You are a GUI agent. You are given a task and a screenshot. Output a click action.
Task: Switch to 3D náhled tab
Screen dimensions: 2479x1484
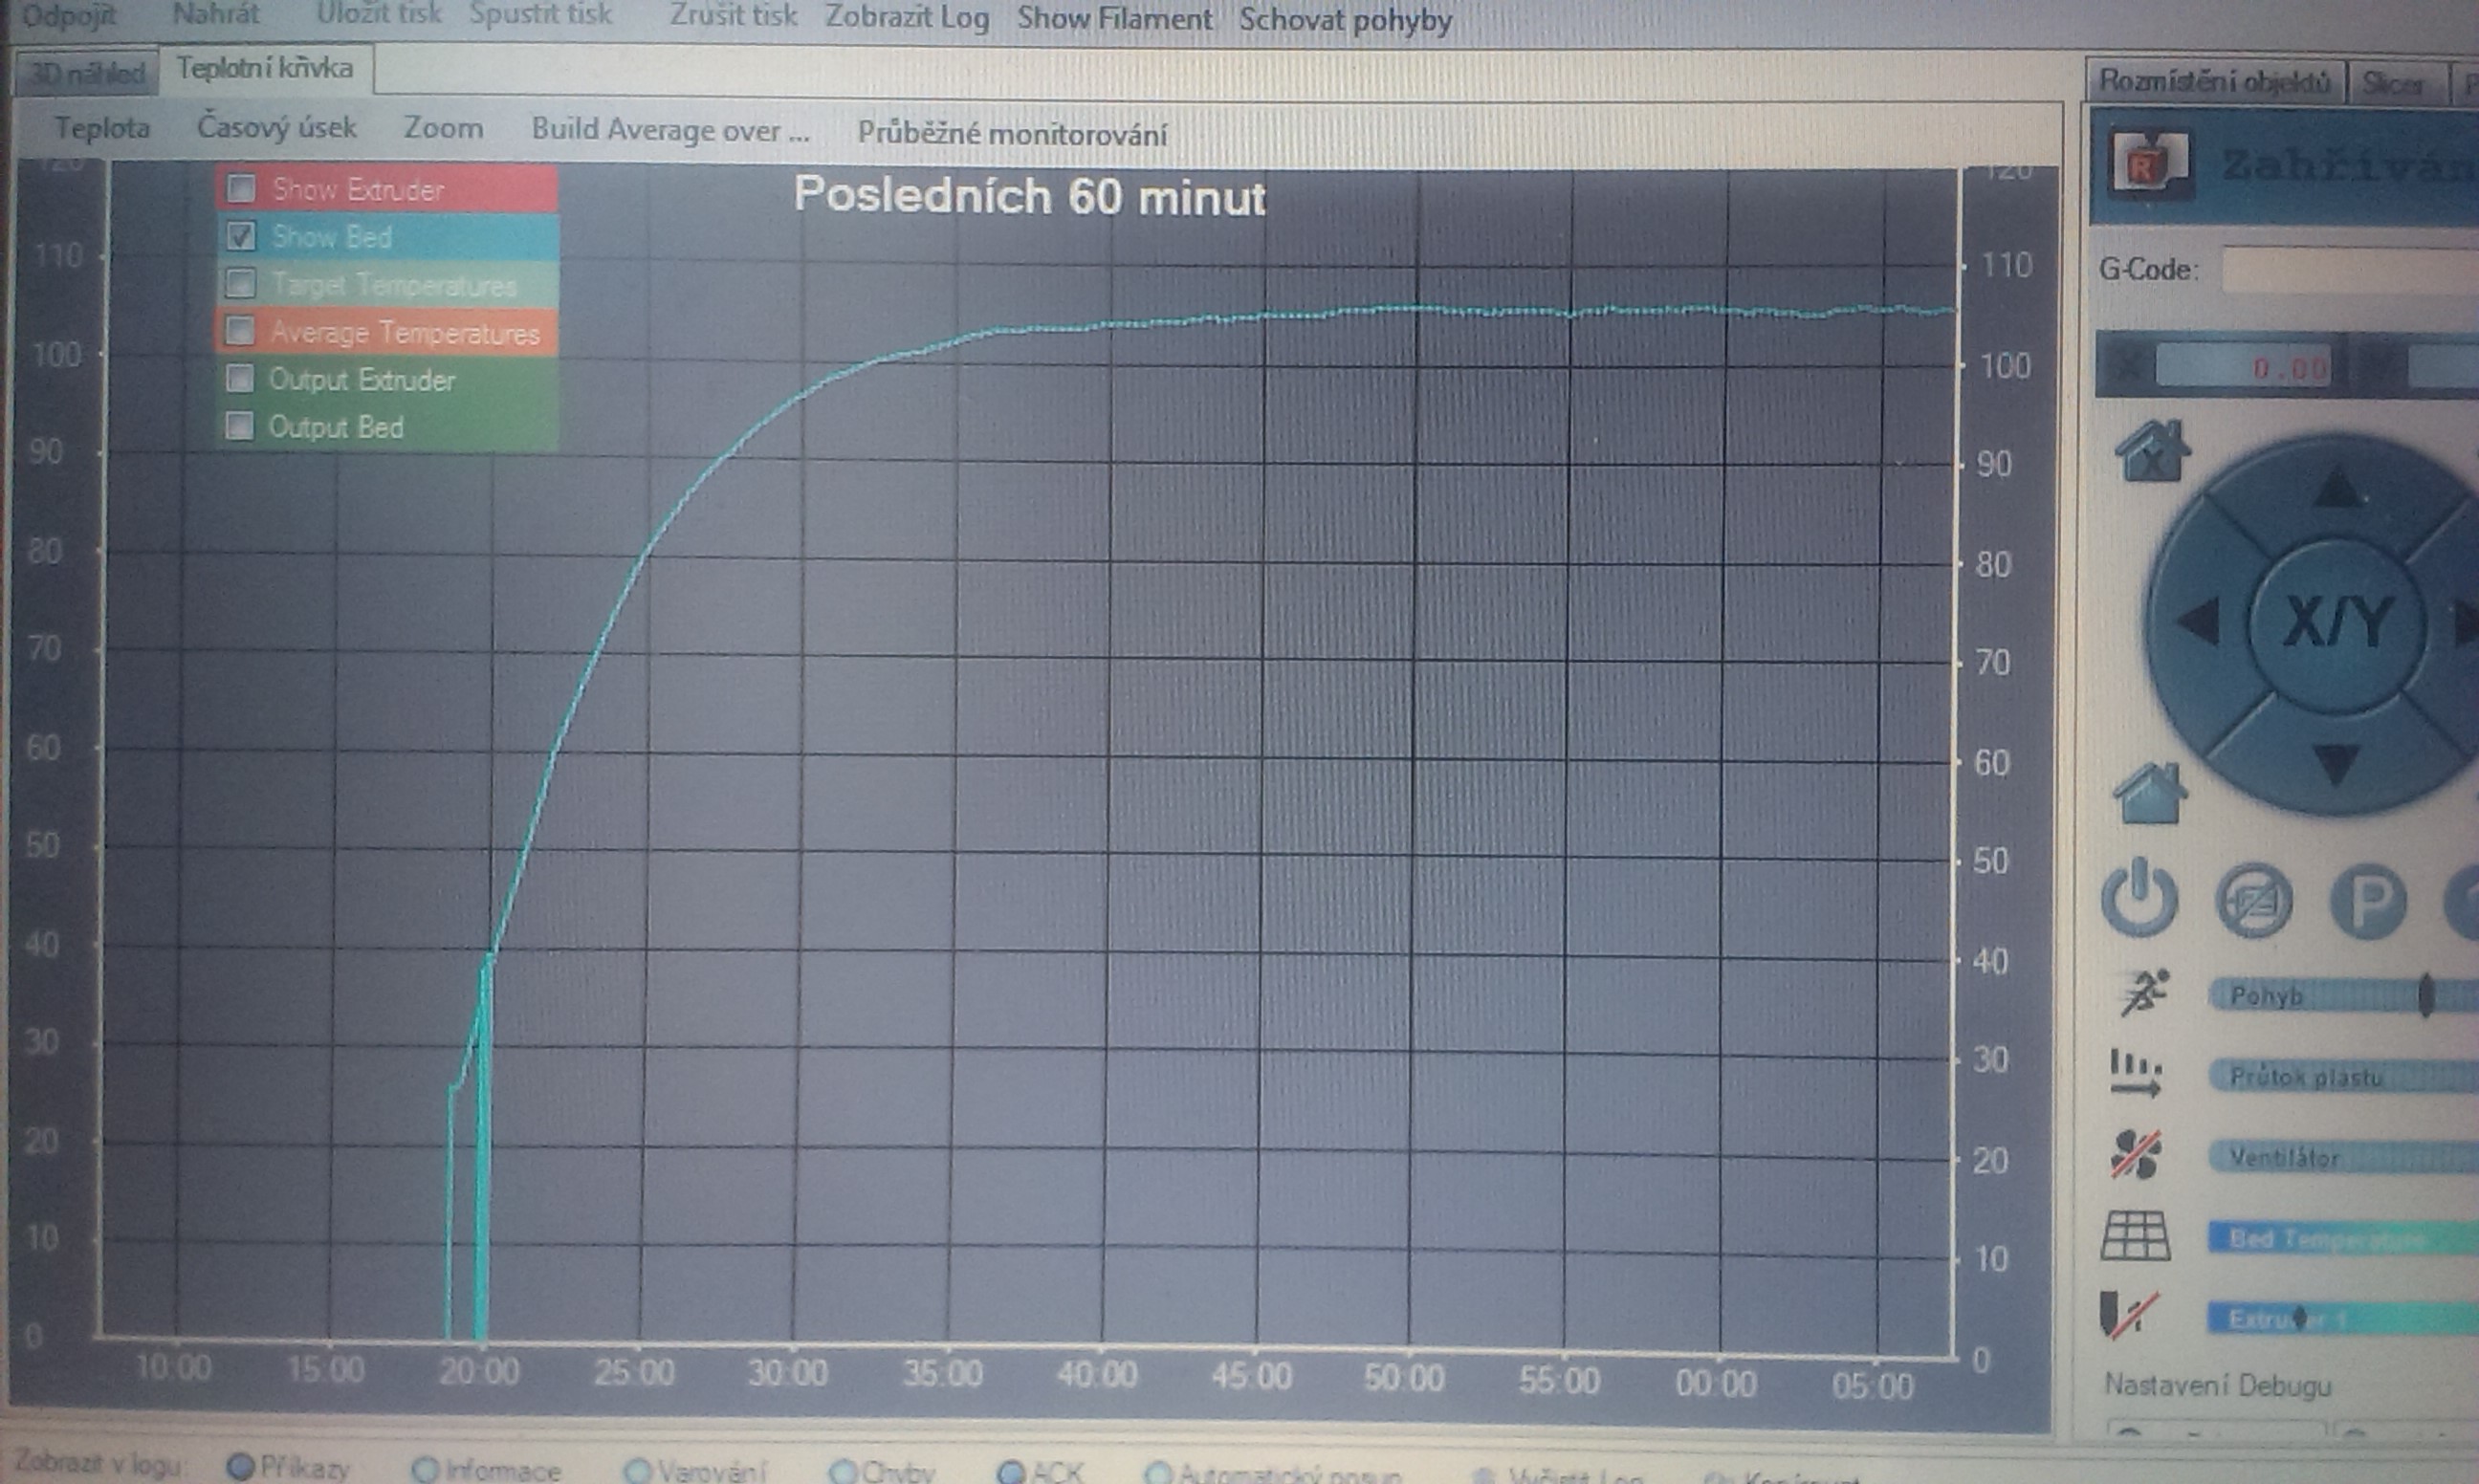pyautogui.click(x=86, y=73)
